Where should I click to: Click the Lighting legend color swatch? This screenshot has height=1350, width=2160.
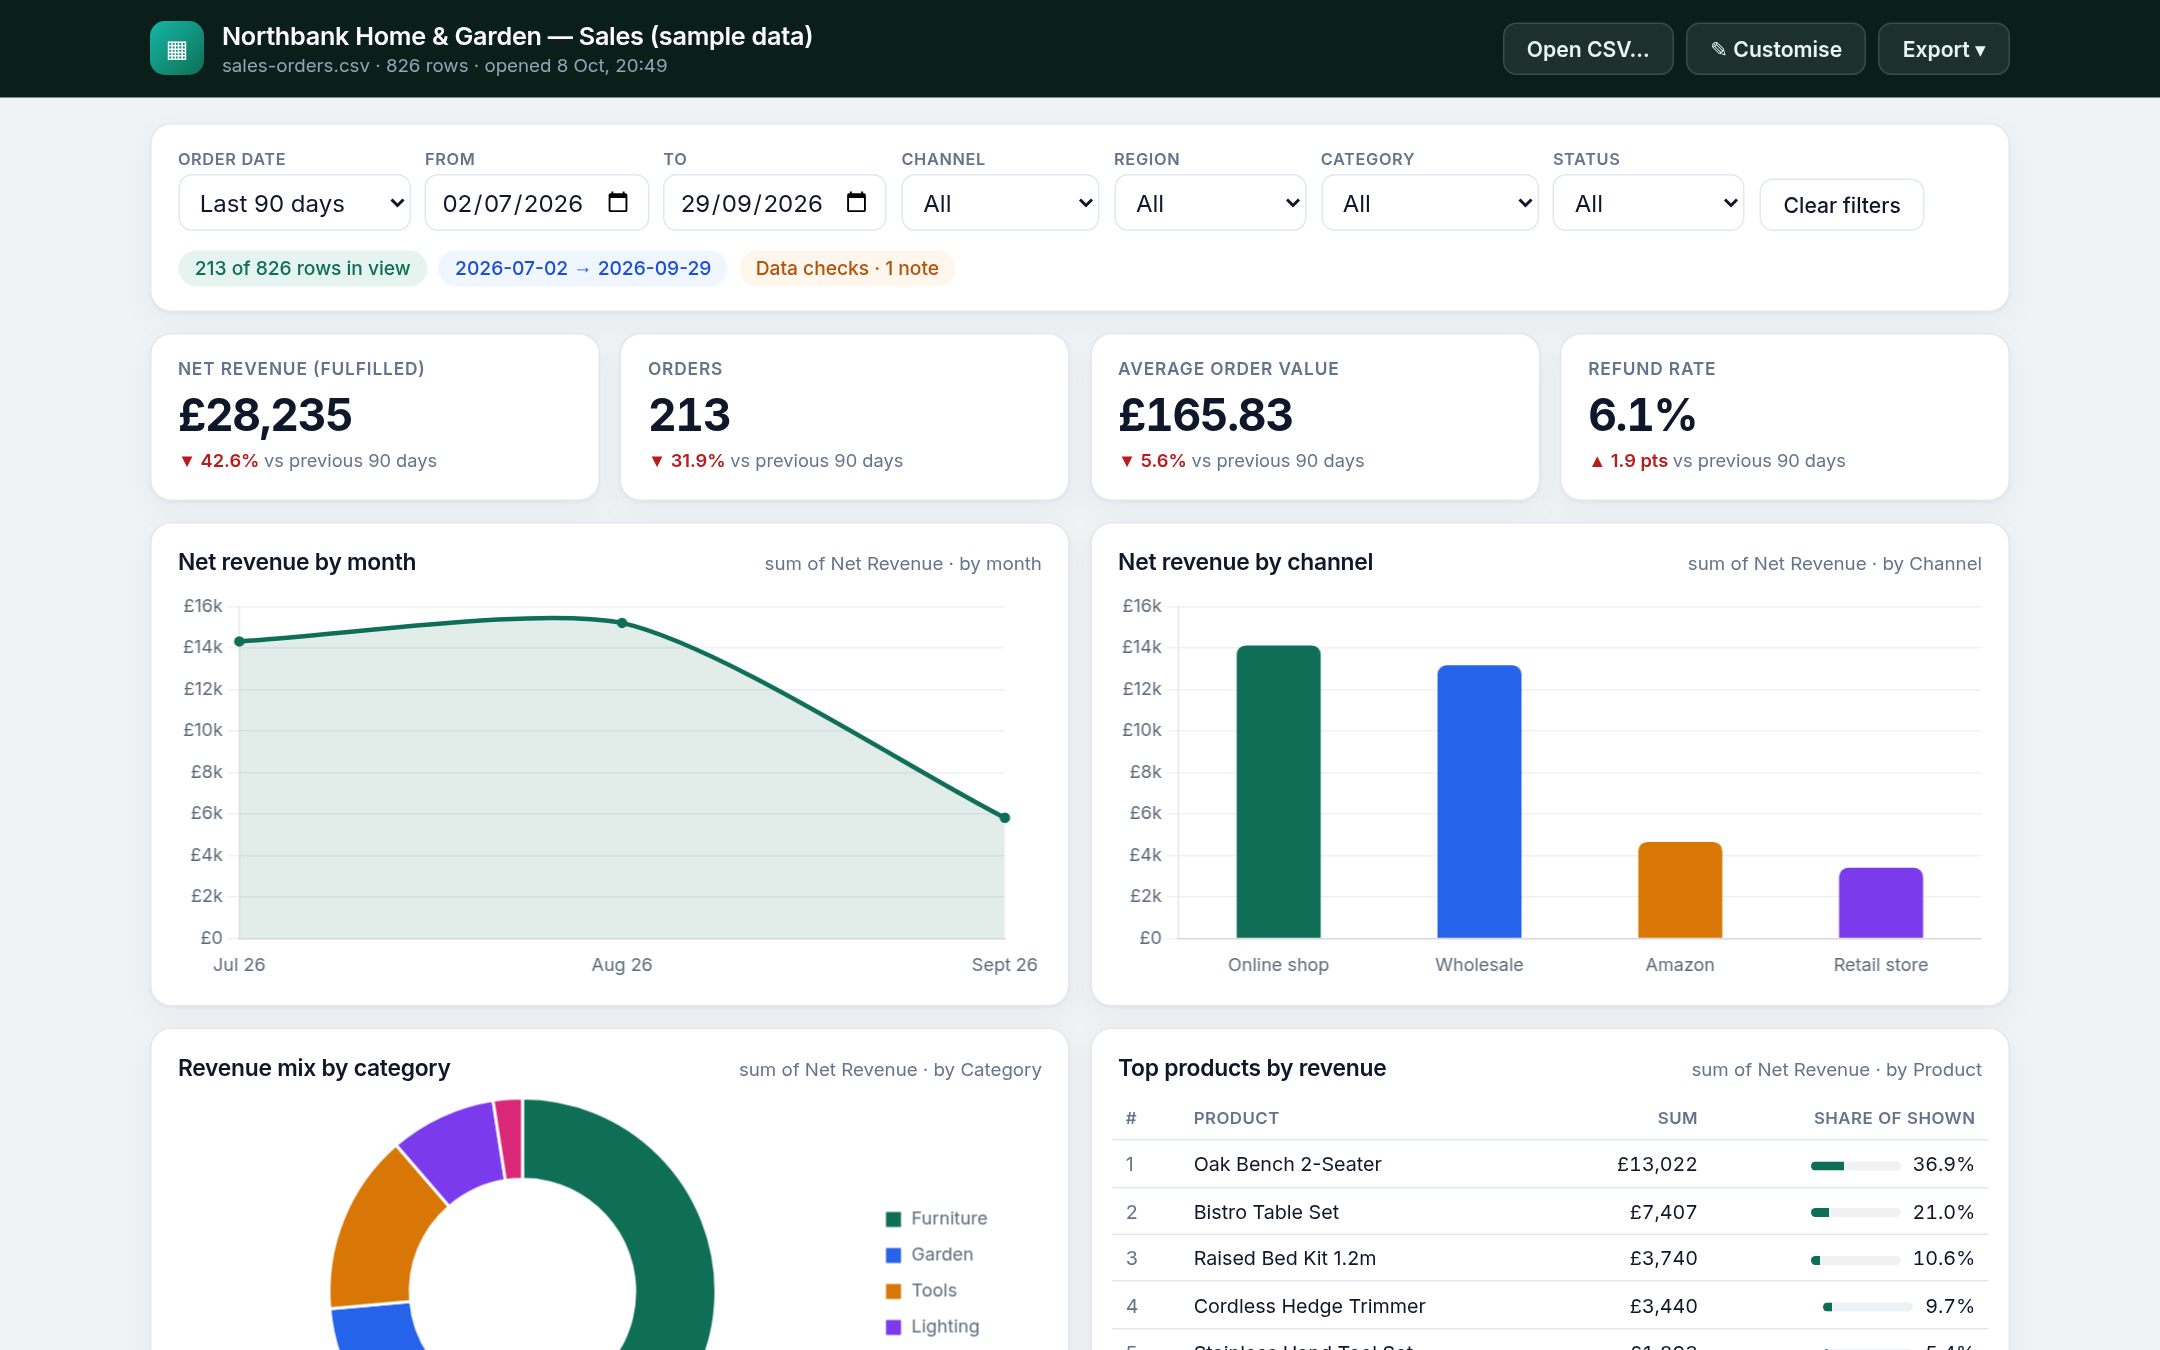point(894,1327)
